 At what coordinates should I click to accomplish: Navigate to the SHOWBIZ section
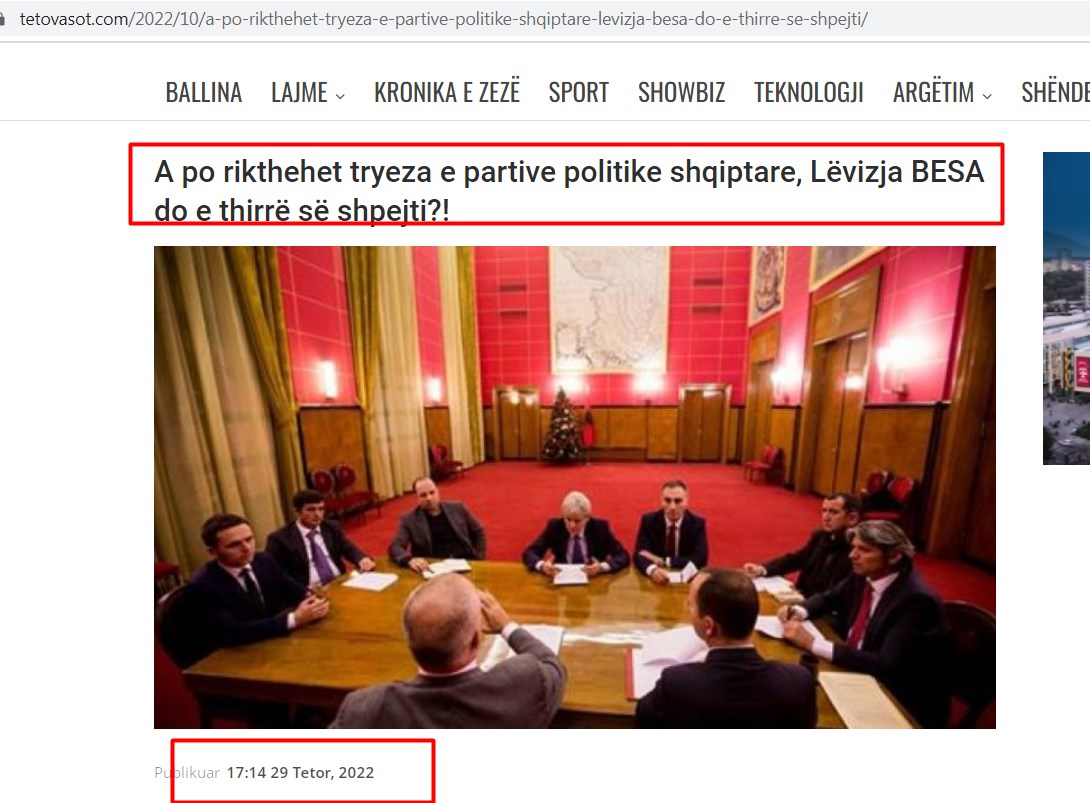click(x=681, y=92)
